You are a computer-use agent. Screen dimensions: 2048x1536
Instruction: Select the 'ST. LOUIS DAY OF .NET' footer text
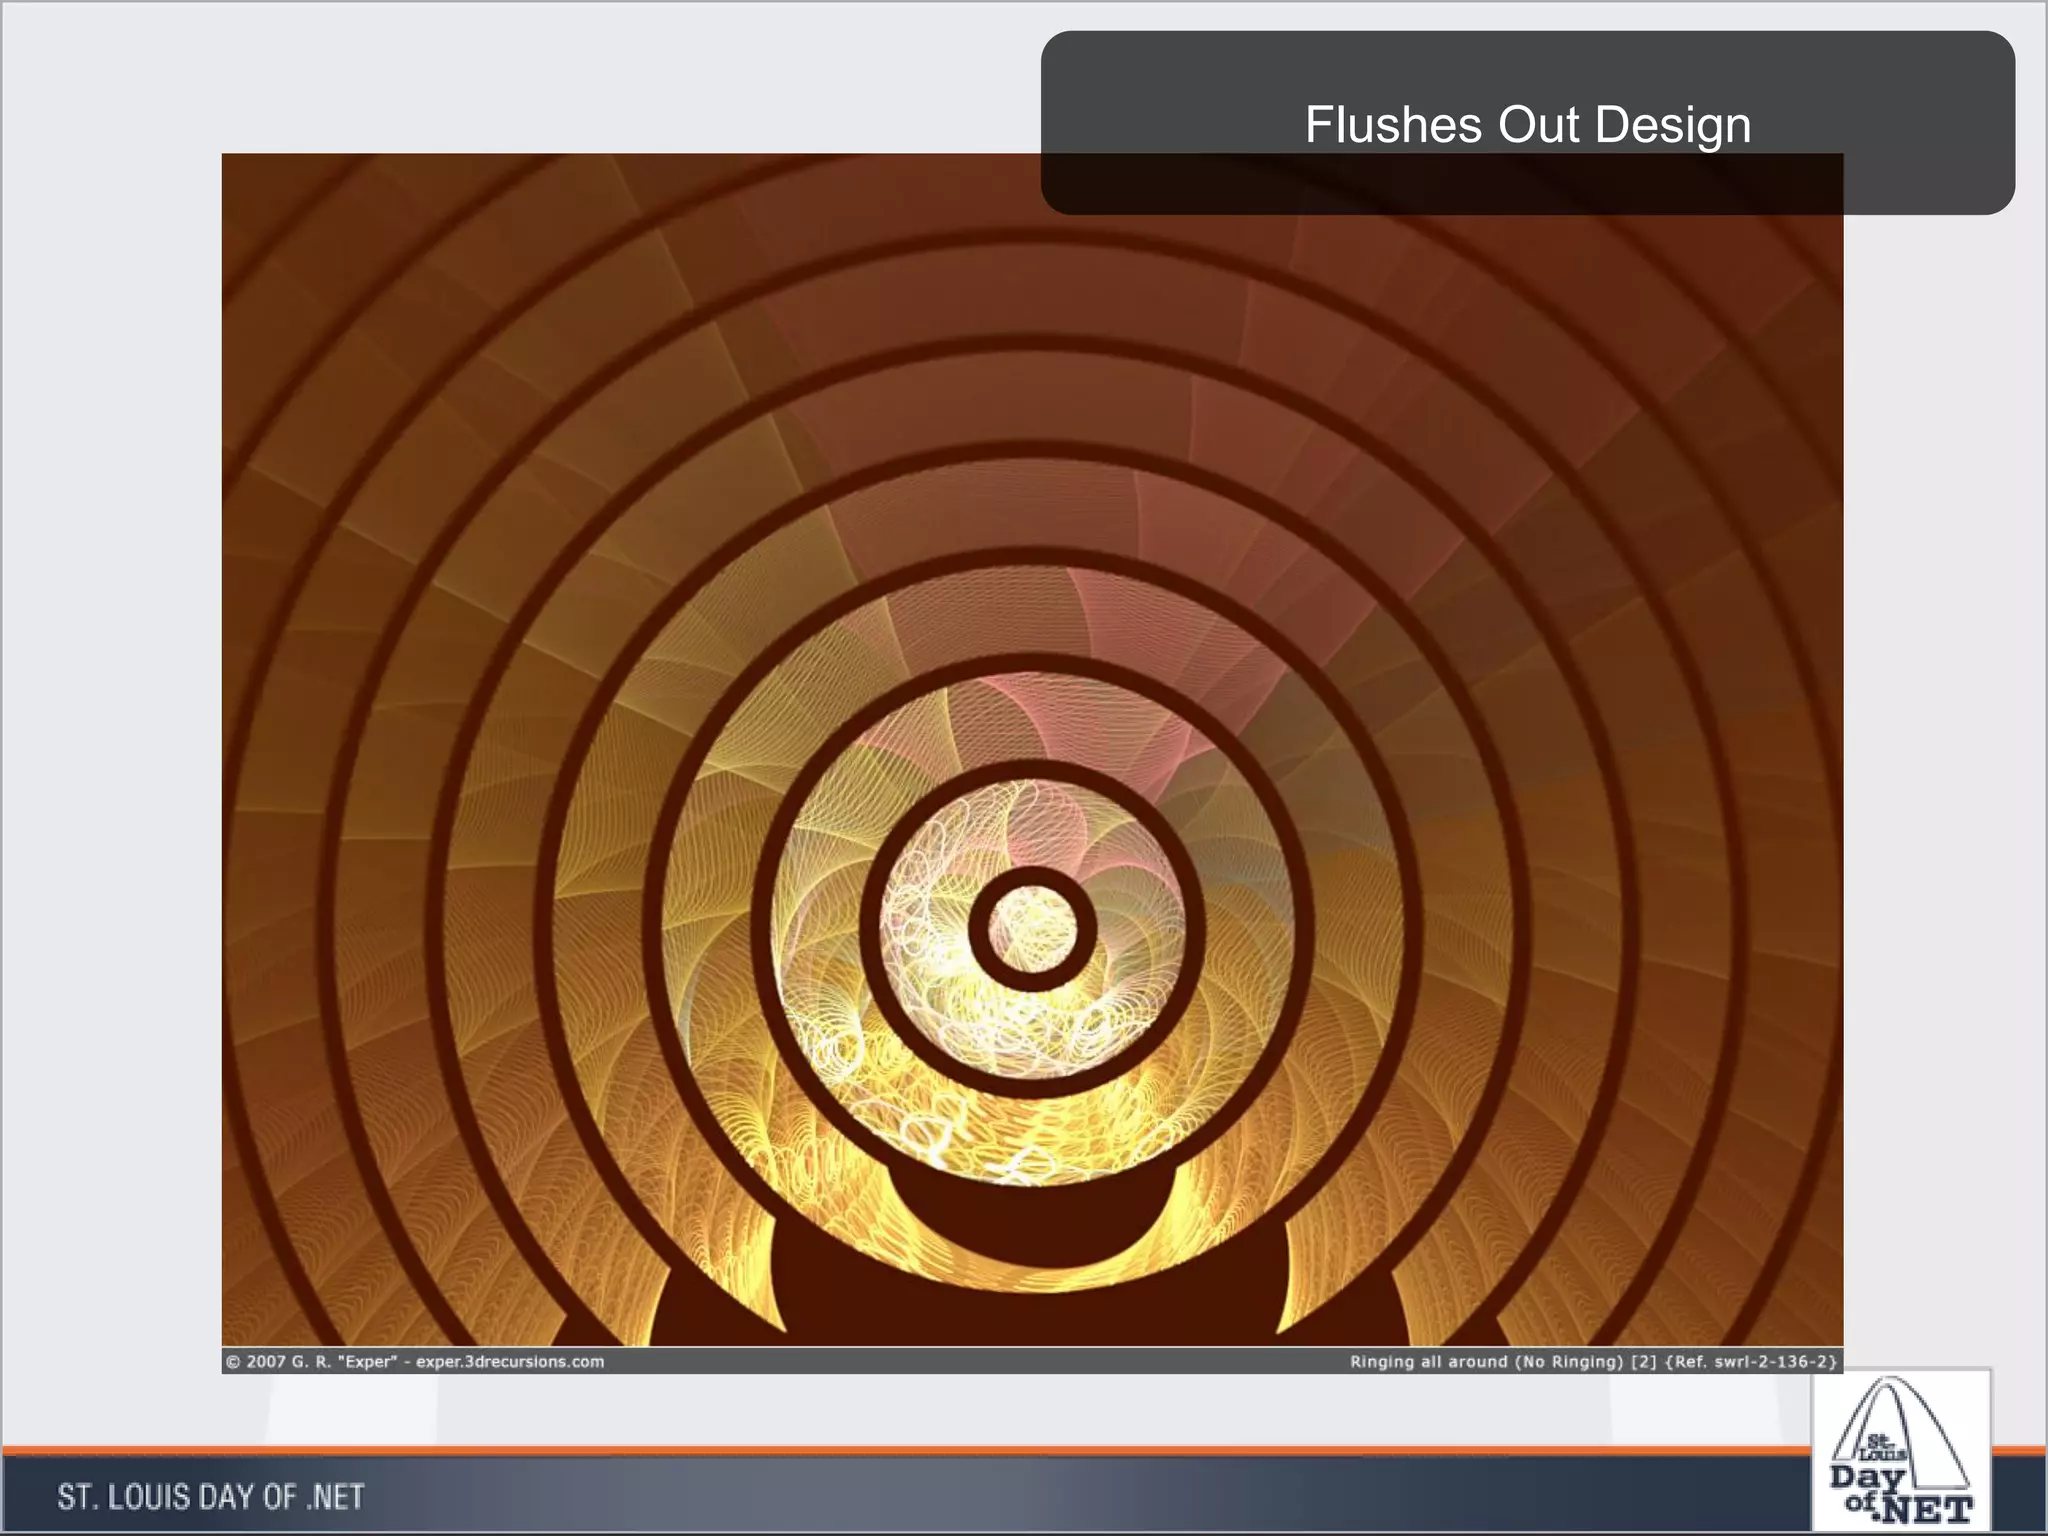[211, 1497]
